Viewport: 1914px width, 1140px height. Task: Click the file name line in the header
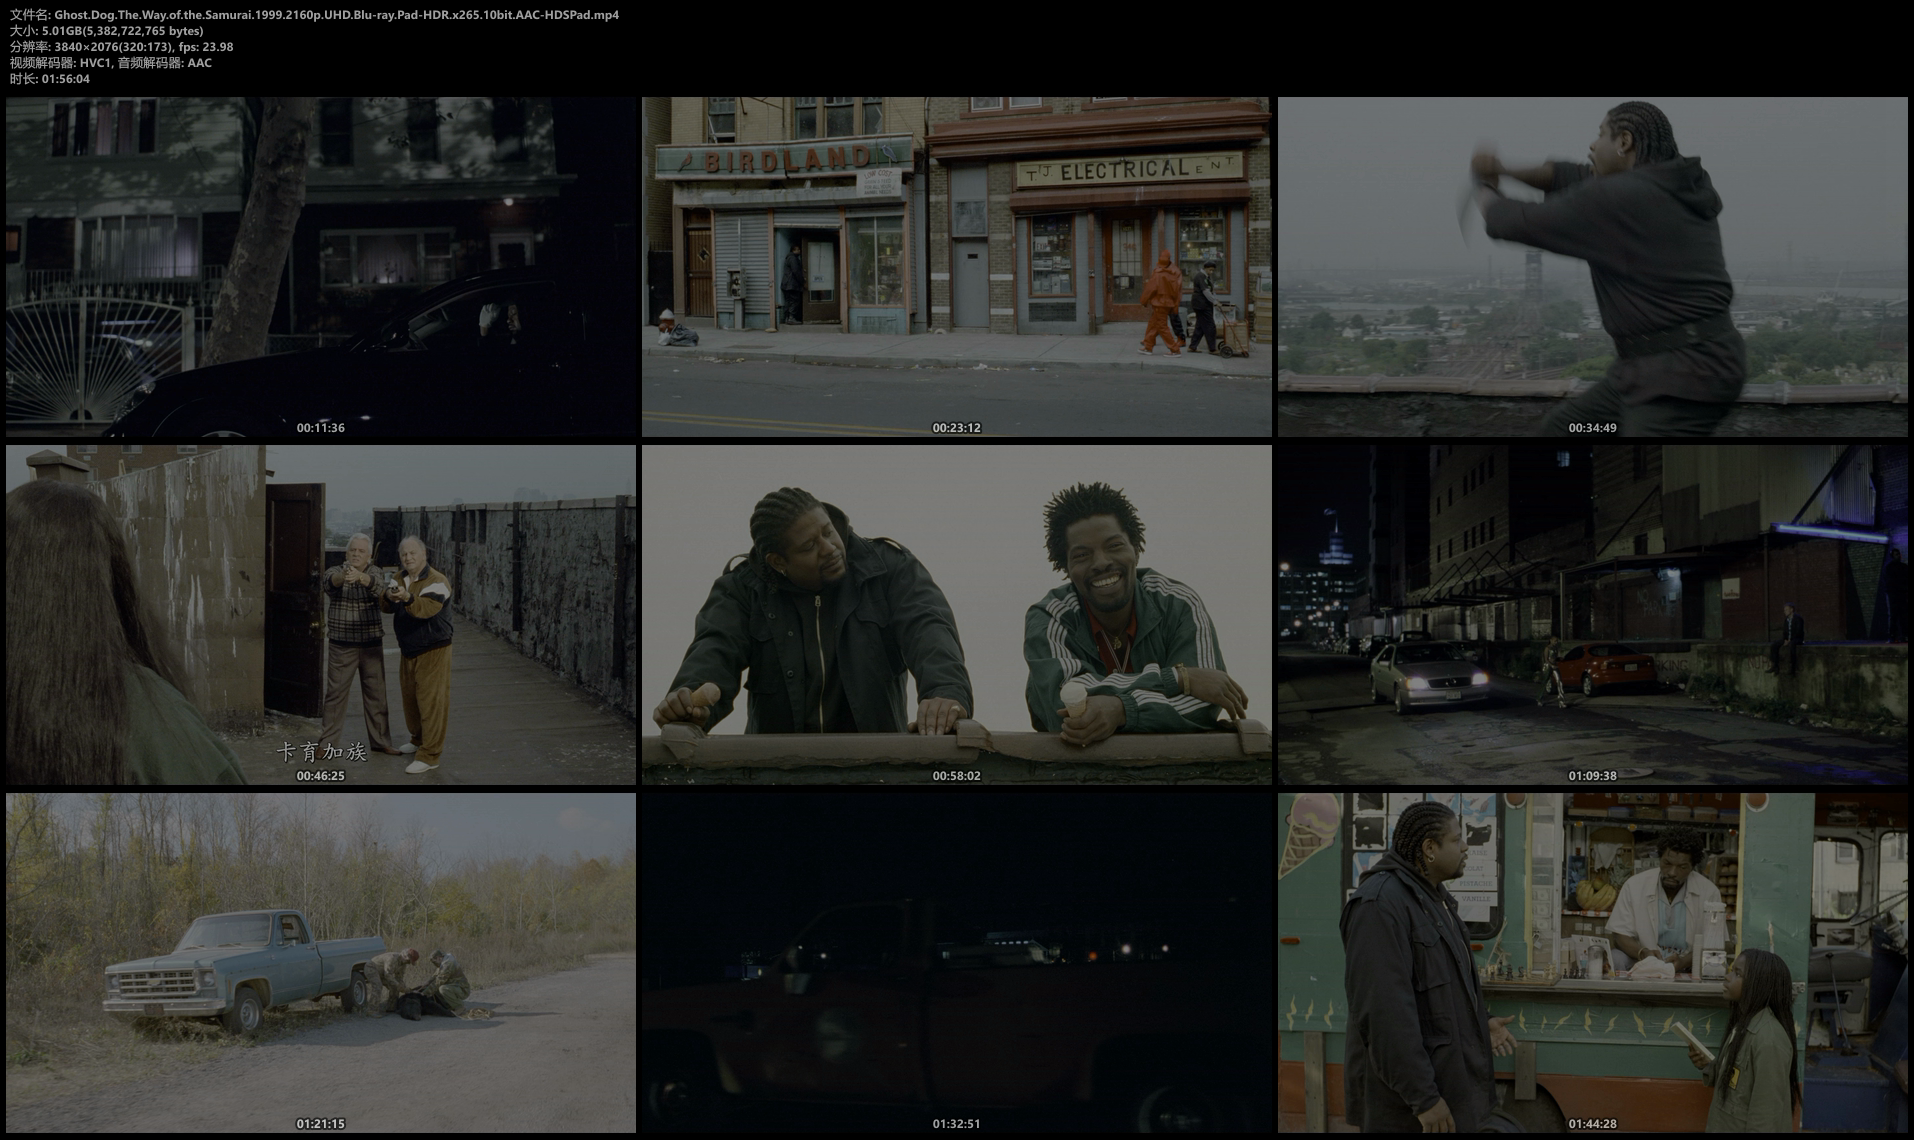click(x=314, y=15)
